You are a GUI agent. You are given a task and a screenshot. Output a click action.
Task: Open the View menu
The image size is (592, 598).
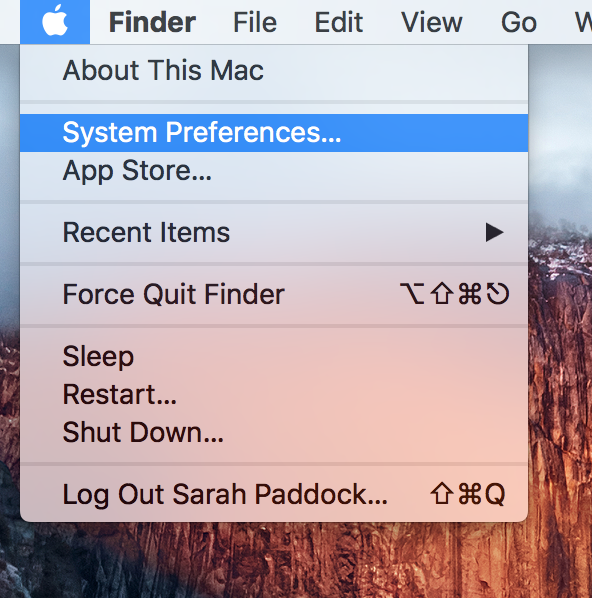431,22
